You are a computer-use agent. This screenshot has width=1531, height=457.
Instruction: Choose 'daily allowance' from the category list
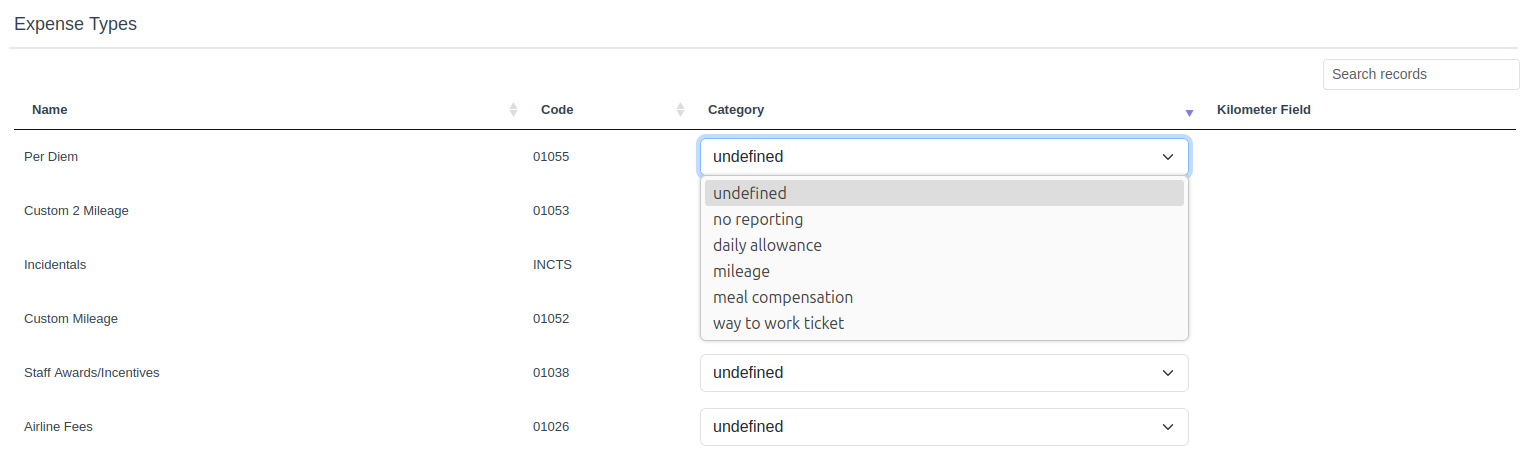(767, 245)
